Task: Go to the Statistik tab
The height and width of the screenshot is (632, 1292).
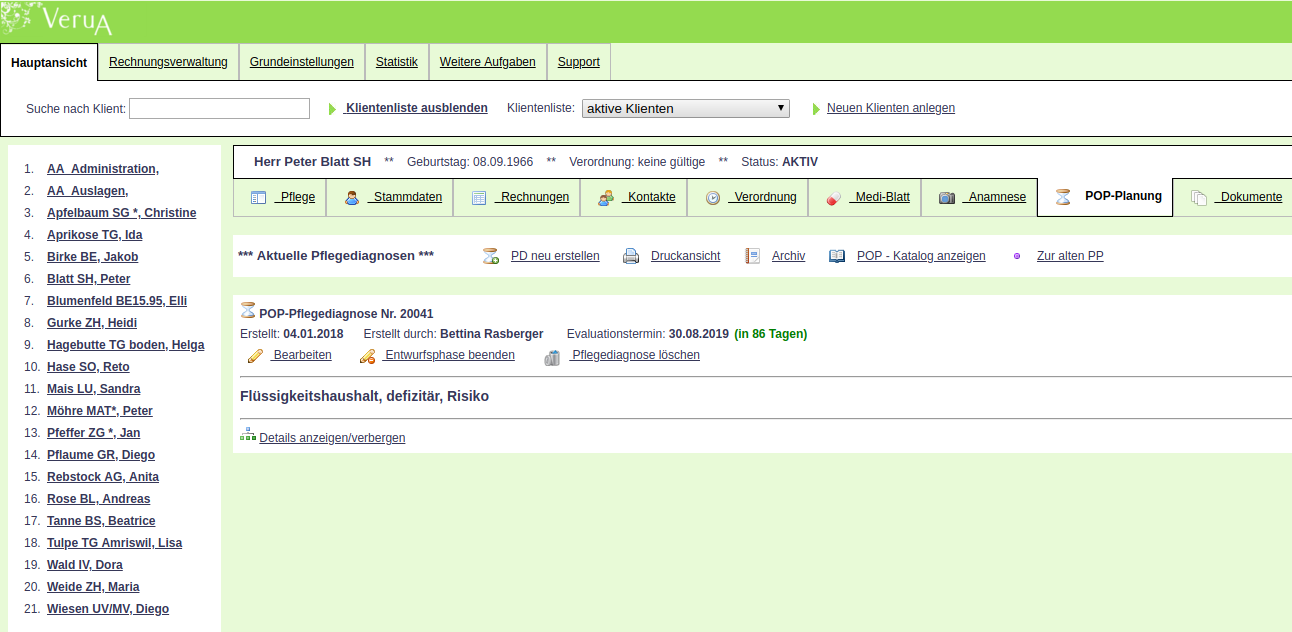Action: pyautogui.click(x=396, y=62)
